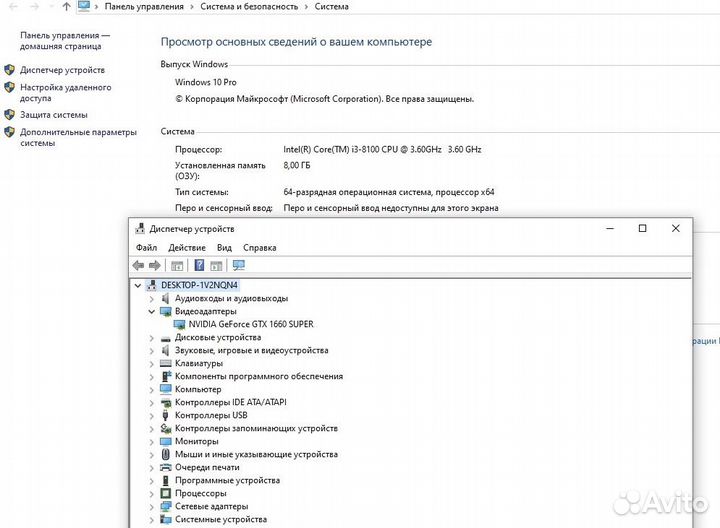Viewport: 720px width, 528px height.
Task: Expand the Клавиатуры category
Action: (152, 363)
